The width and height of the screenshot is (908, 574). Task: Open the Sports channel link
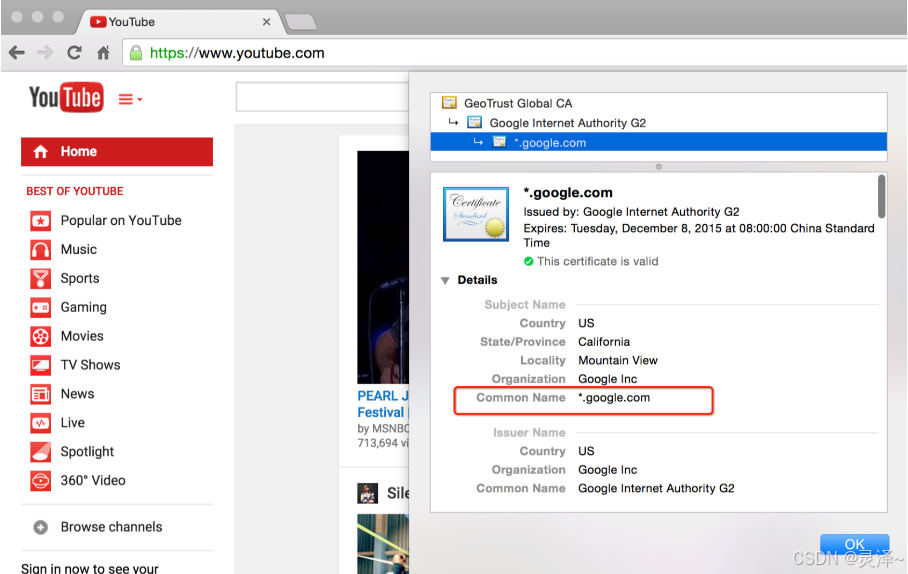point(80,279)
